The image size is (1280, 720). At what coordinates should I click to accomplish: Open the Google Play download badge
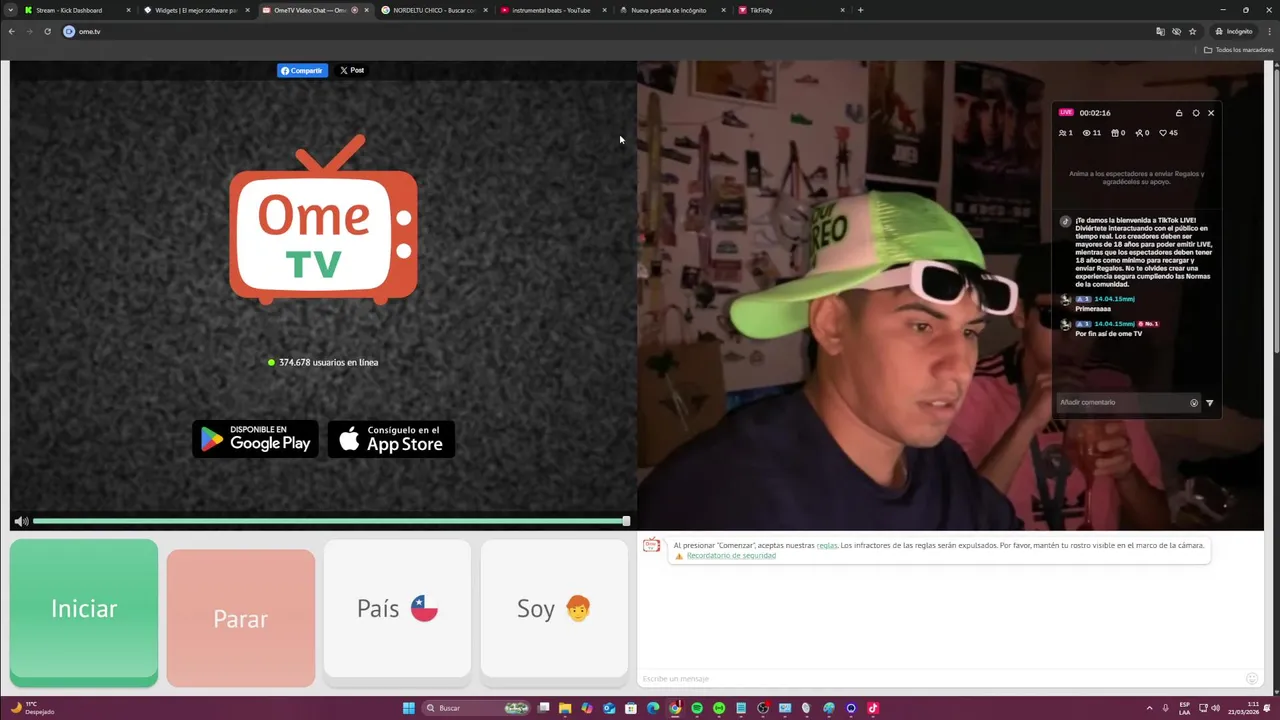click(x=255, y=439)
